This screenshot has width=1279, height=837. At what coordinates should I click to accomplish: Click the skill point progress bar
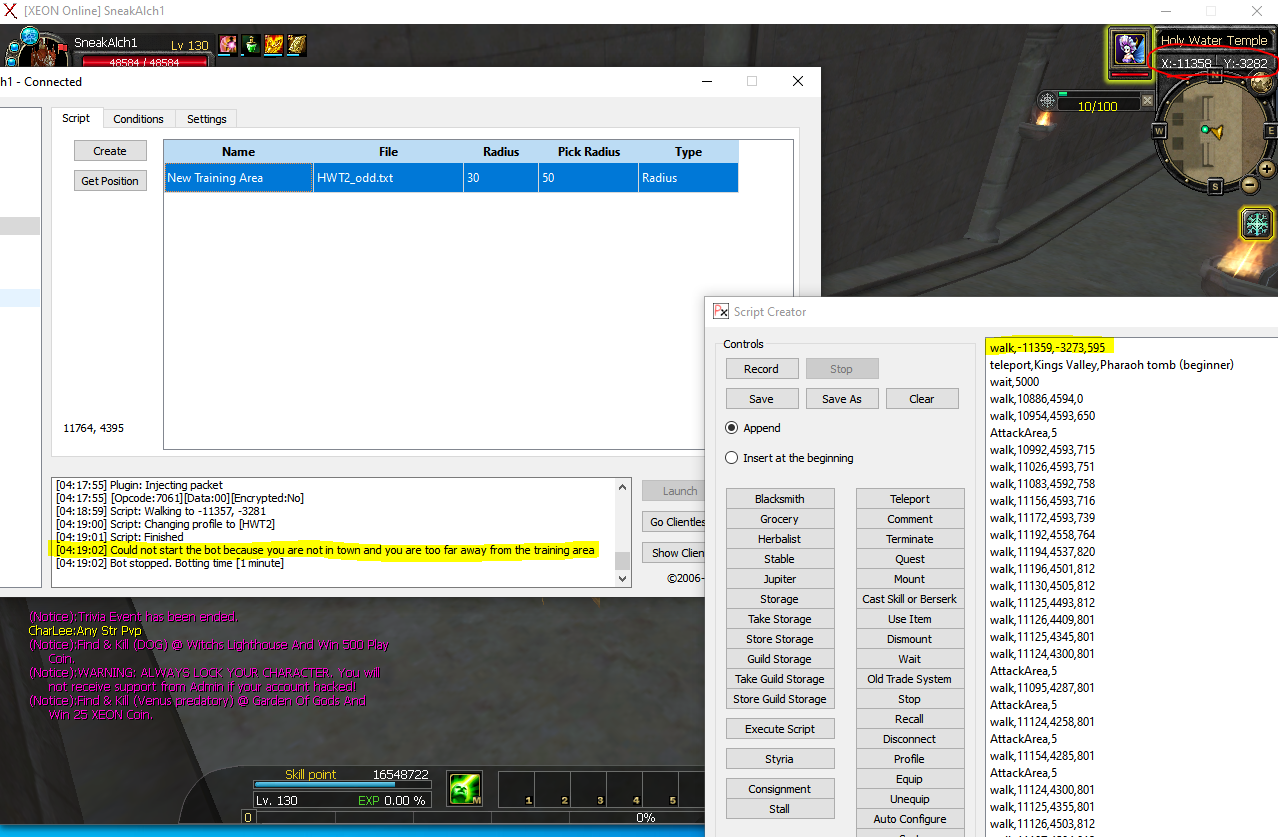(325, 786)
